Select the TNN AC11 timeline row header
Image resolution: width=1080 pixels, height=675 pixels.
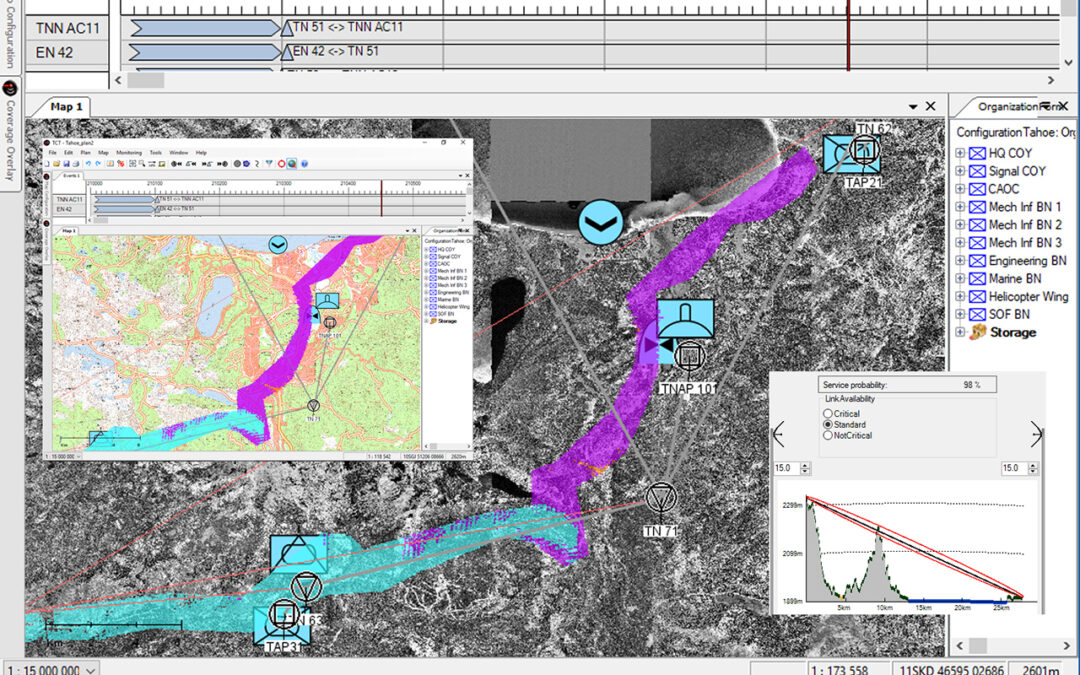click(68, 28)
